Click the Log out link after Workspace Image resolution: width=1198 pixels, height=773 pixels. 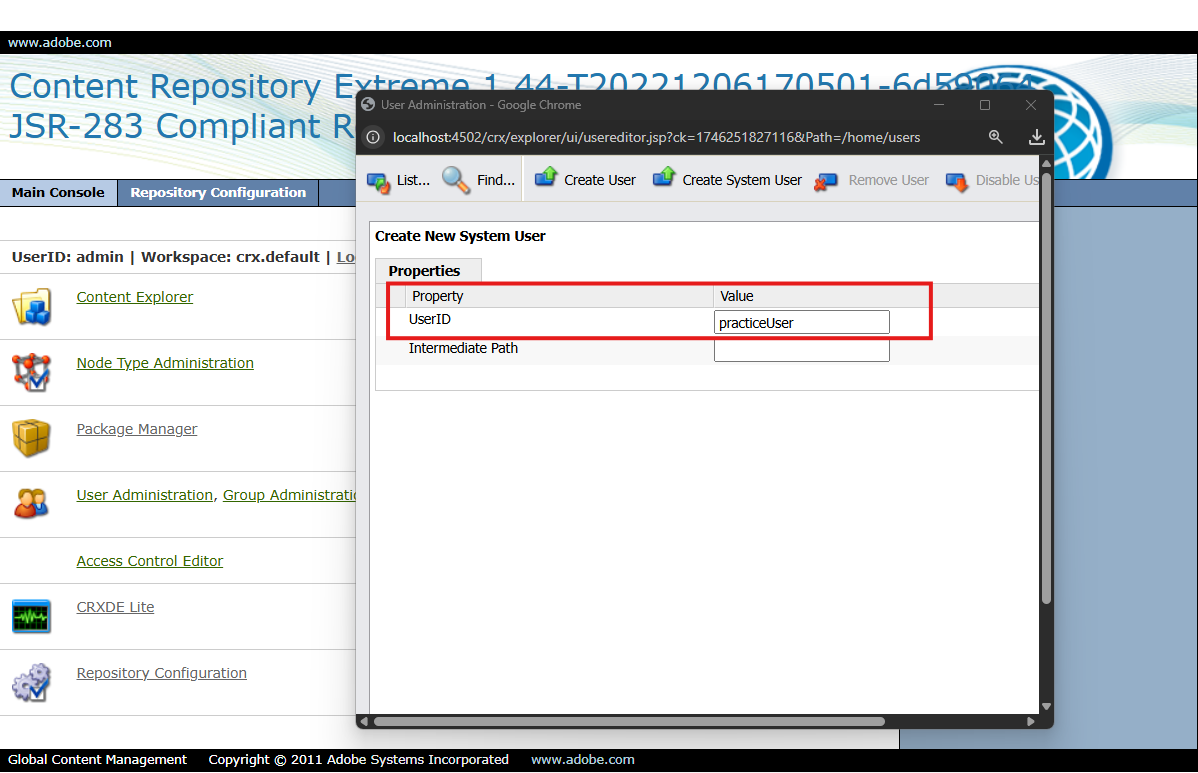tap(346, 257)
